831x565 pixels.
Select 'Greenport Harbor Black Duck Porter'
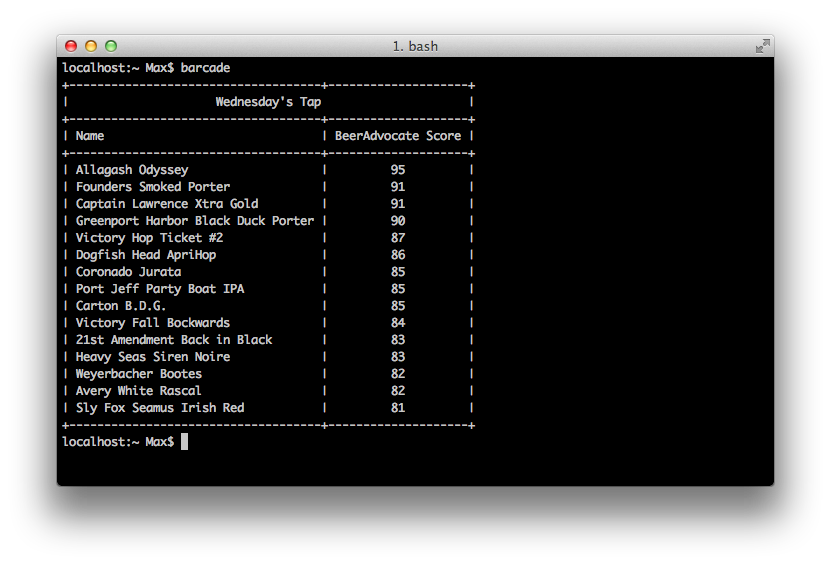click(x=195, y=220)
